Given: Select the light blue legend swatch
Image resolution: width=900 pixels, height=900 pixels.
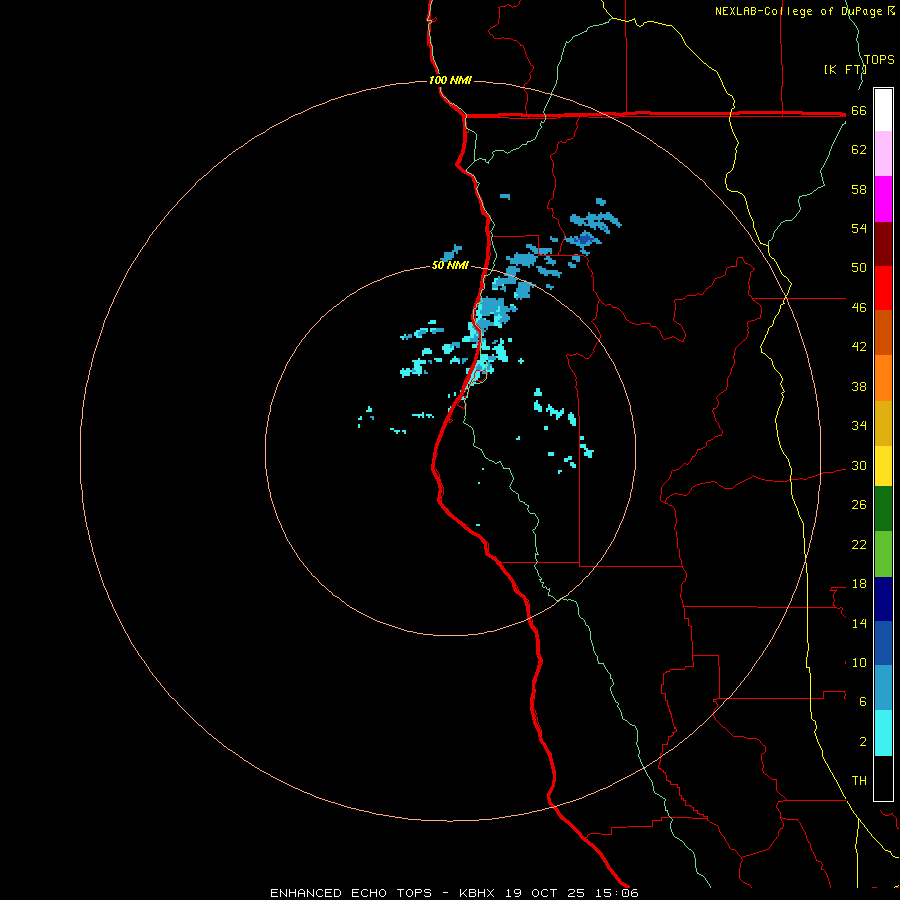Looking at the screenshot, I should pos(883,688).
